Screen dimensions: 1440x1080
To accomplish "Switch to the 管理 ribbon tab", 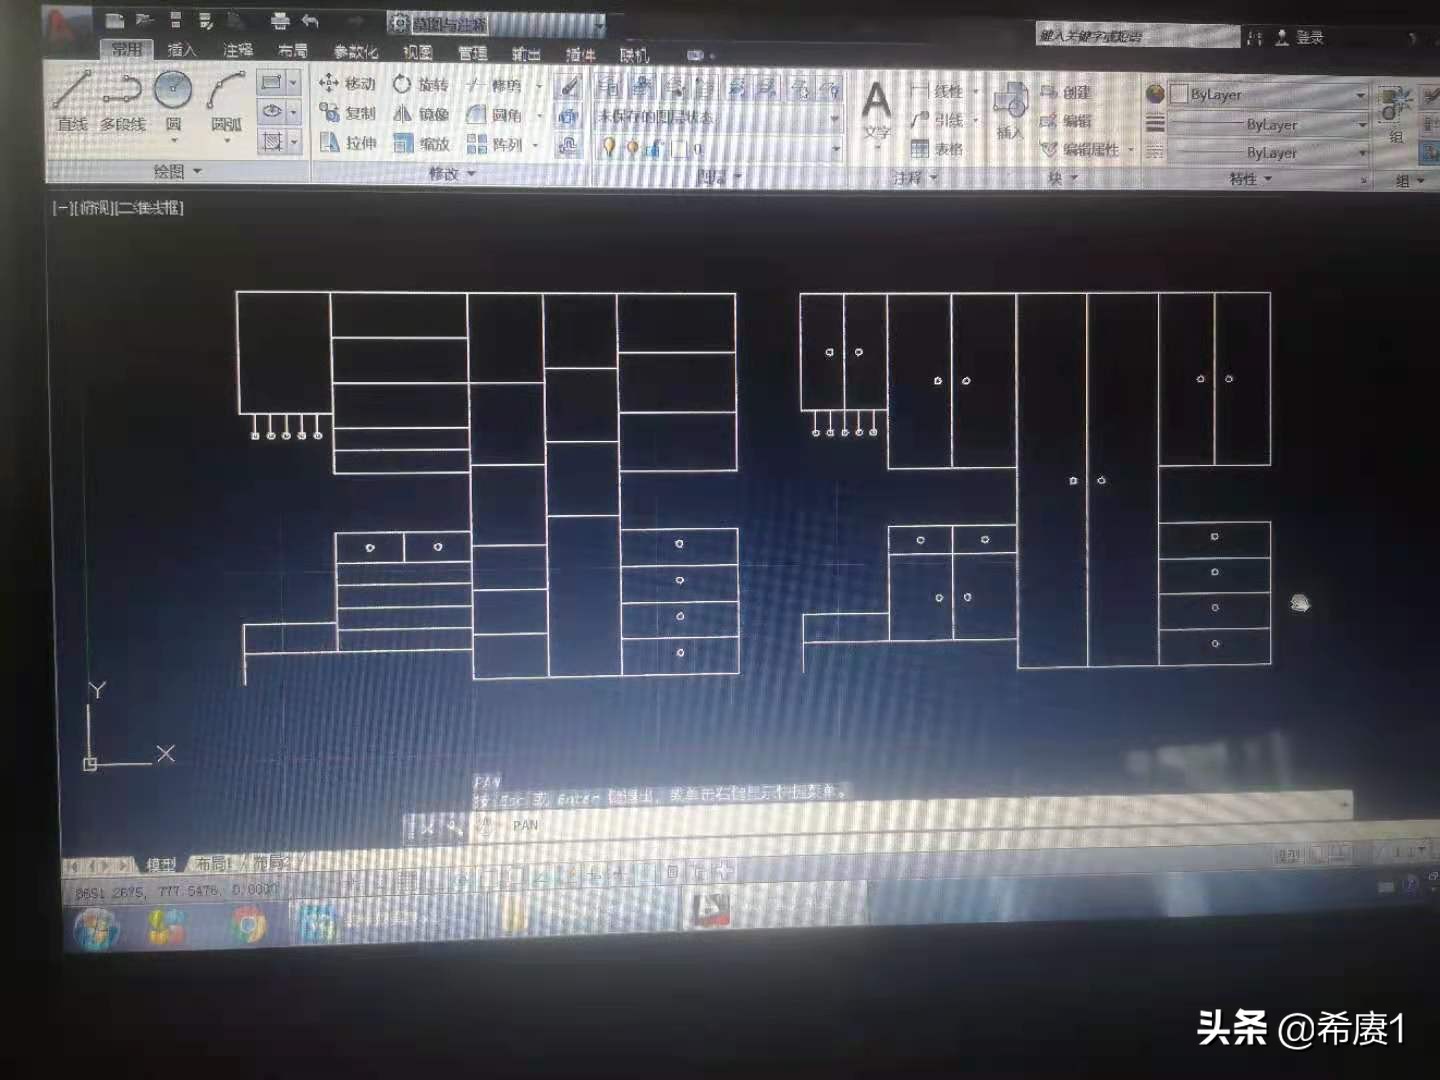I will point(472,53).
